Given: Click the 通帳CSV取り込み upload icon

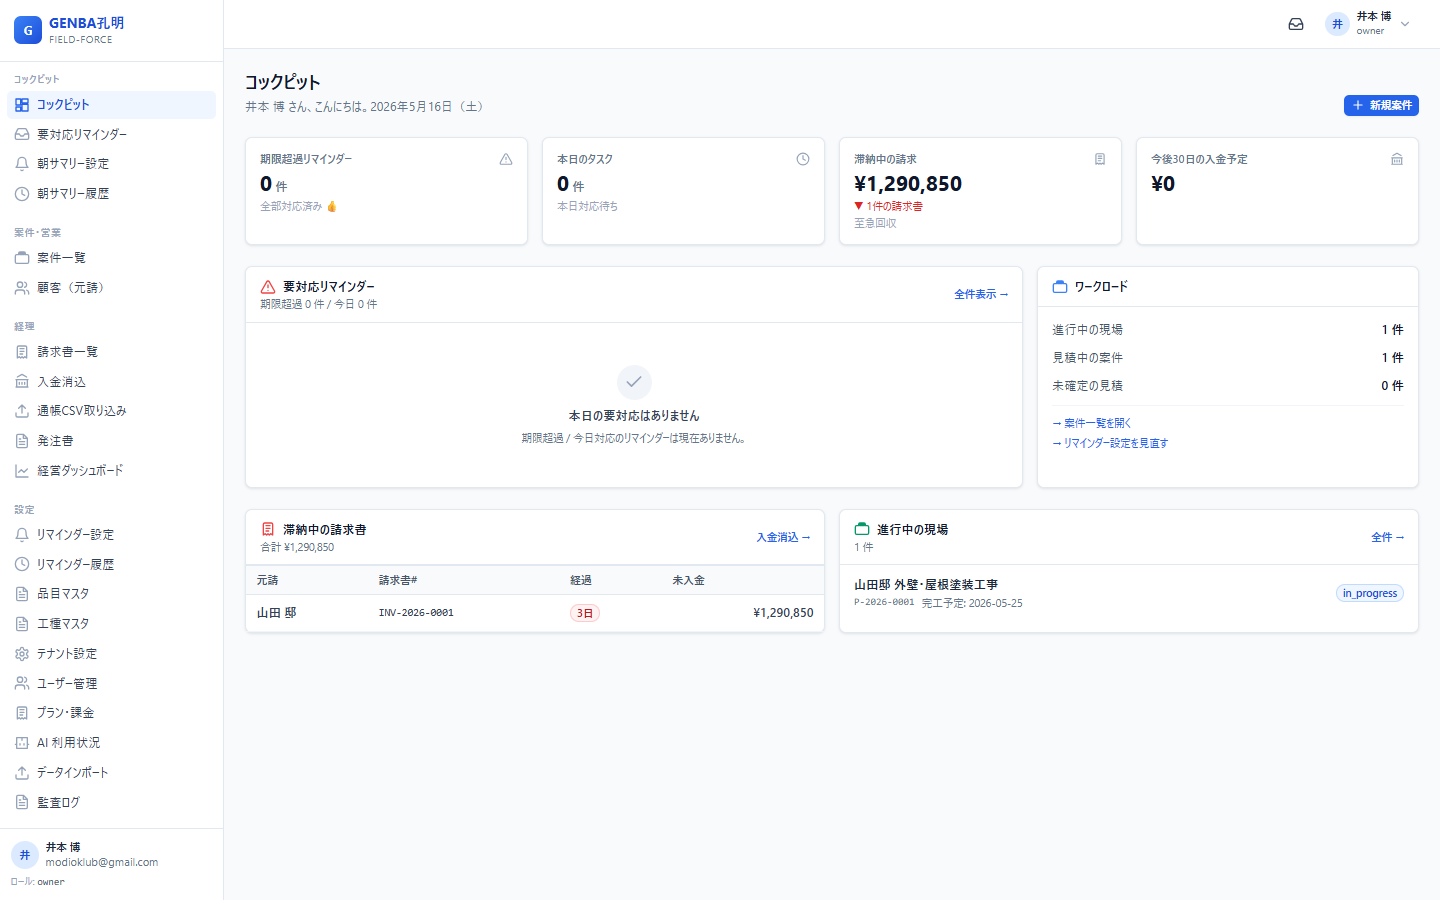Looking at the screenshot, I should pyautogui.click(x=22, y=411).
